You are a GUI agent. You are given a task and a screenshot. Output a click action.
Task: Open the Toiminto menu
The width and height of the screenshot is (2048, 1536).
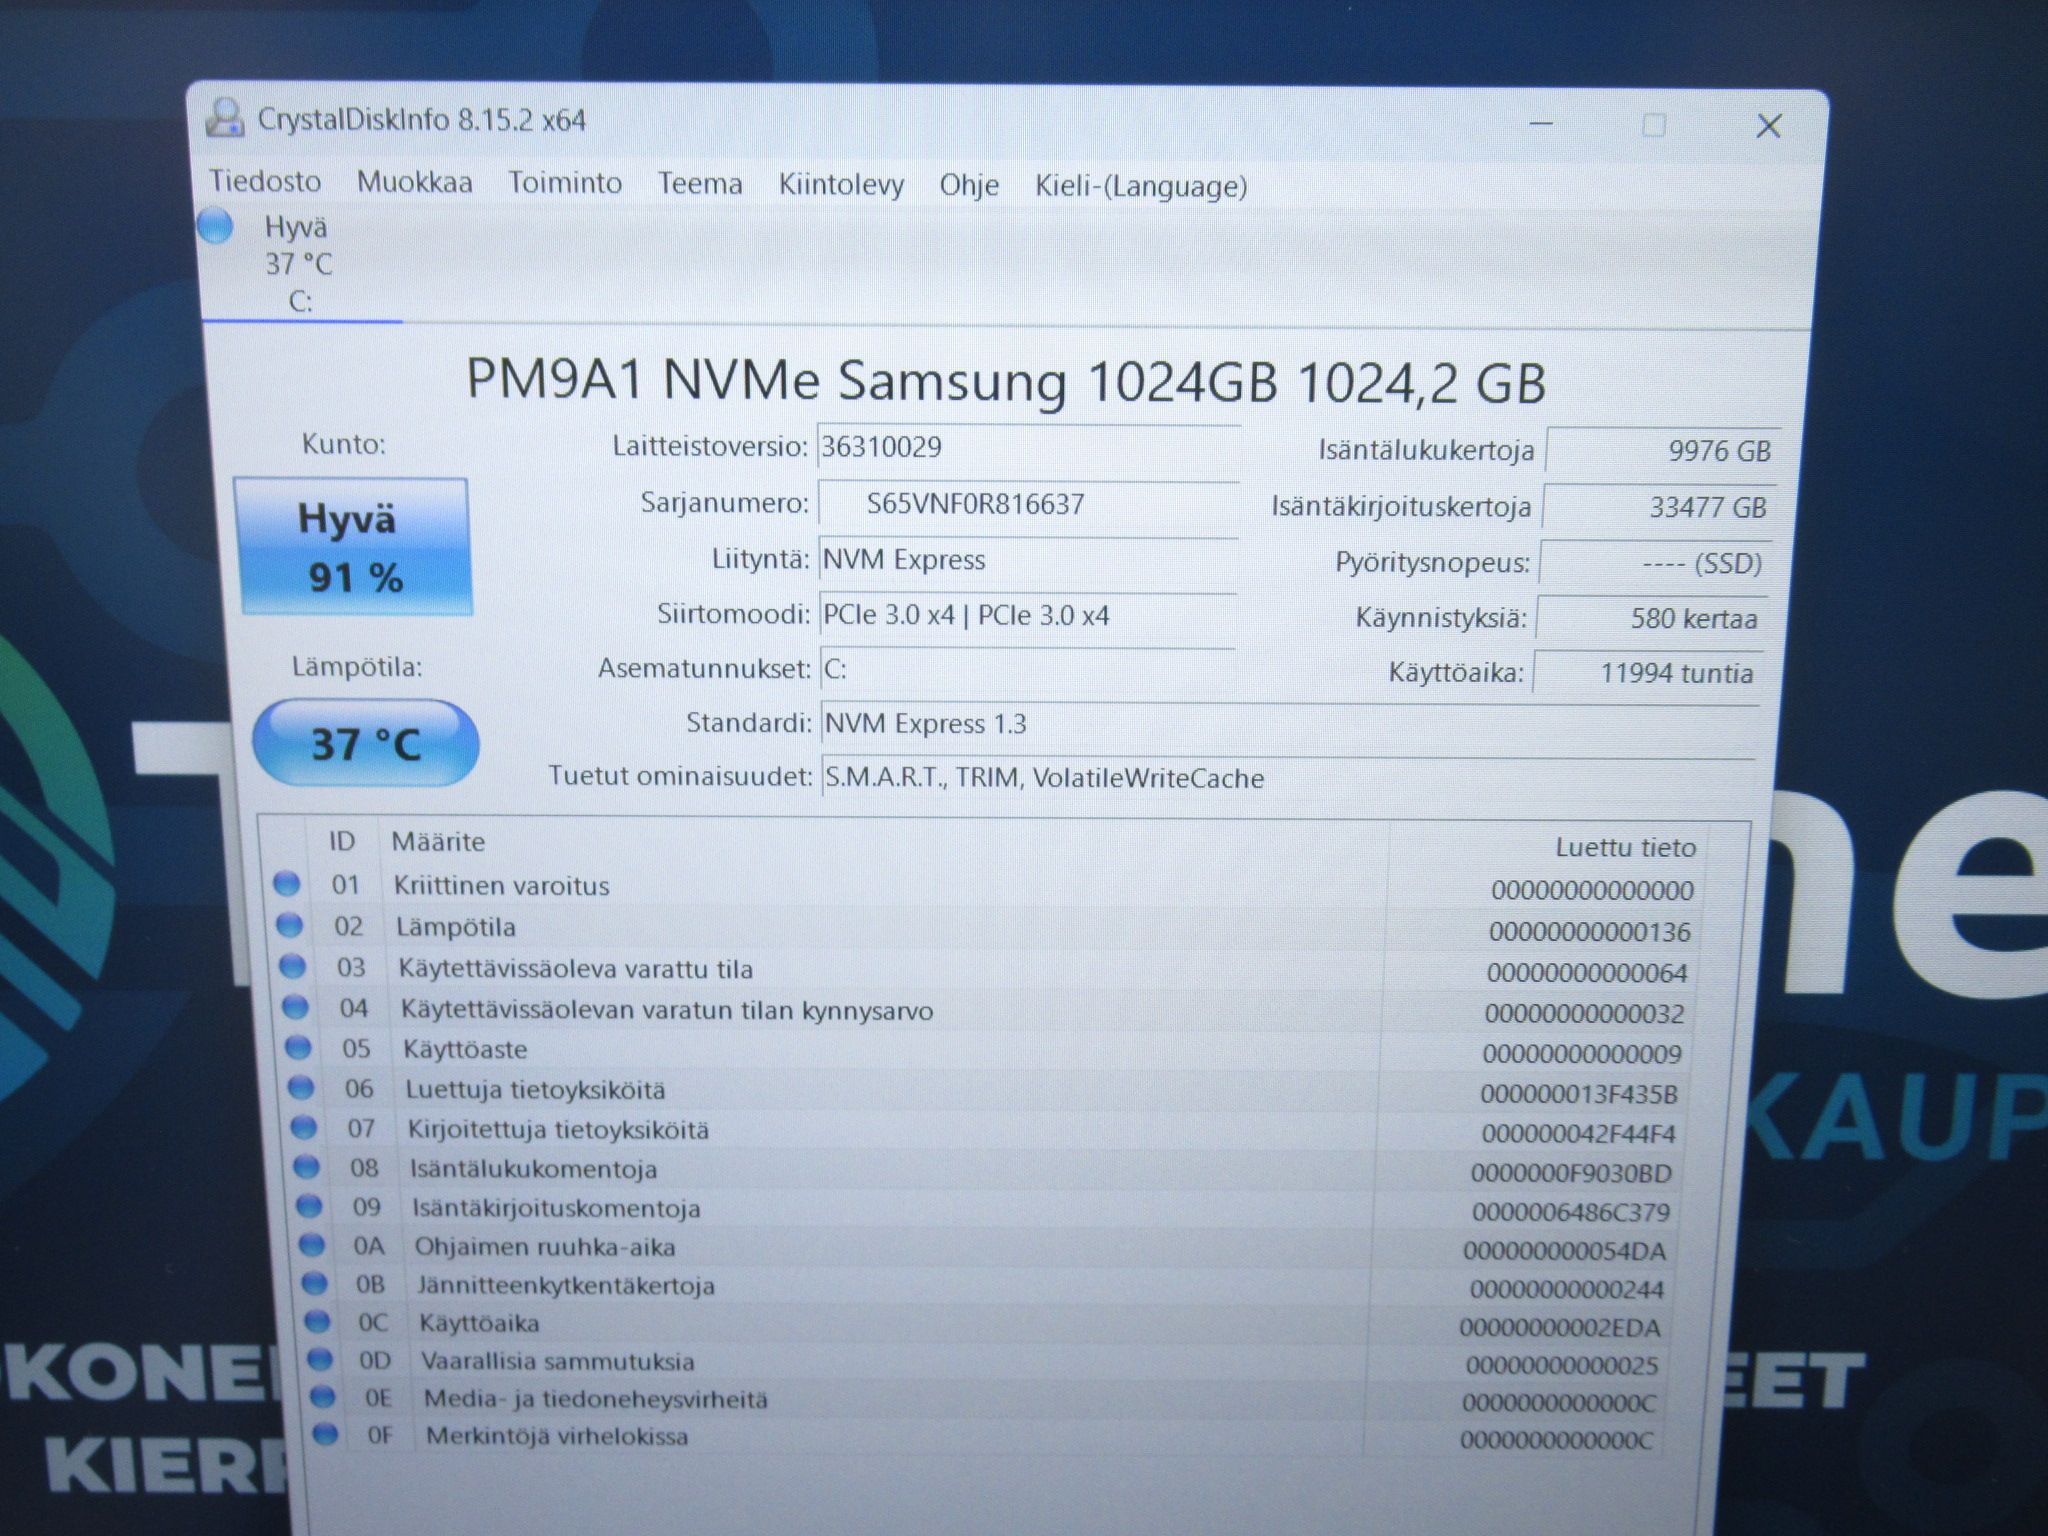tap(565, 183)
